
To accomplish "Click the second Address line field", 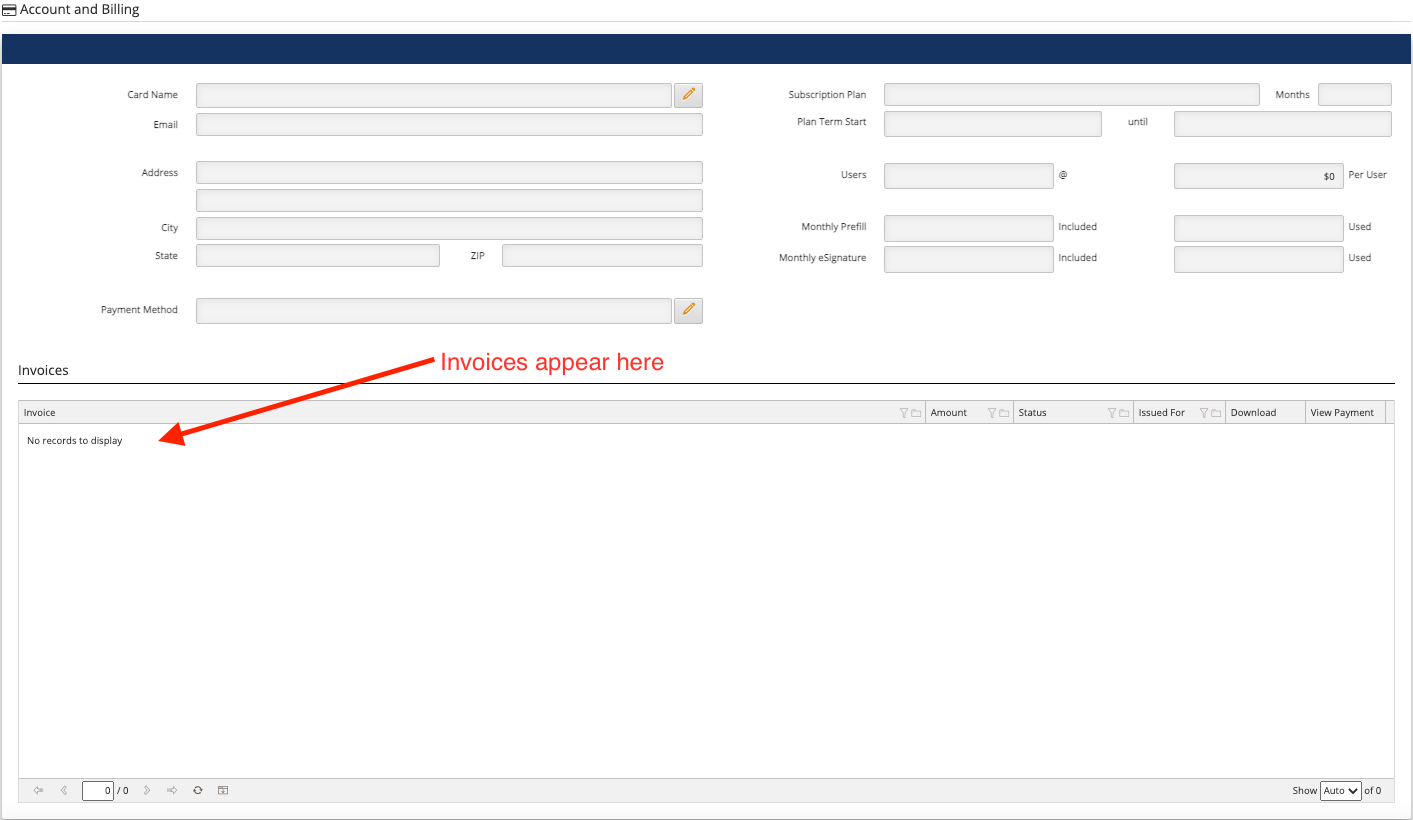I will coord(449,200).
